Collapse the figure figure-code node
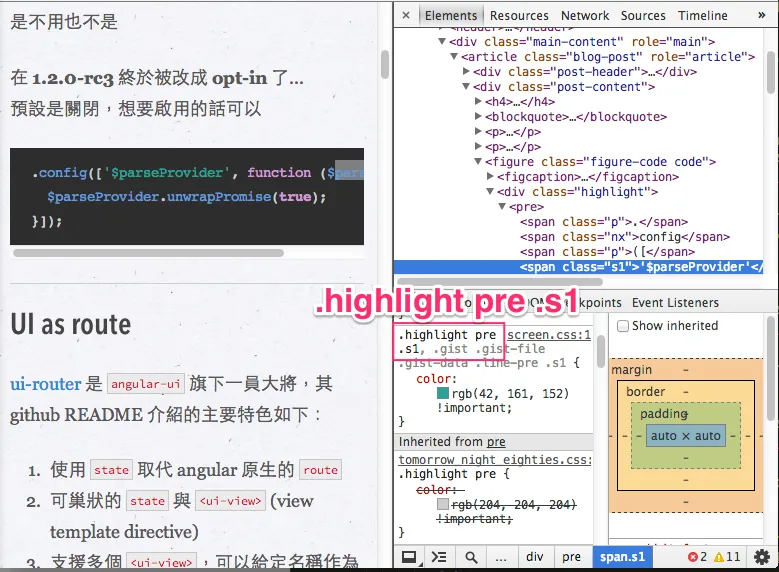 (478, 162)
